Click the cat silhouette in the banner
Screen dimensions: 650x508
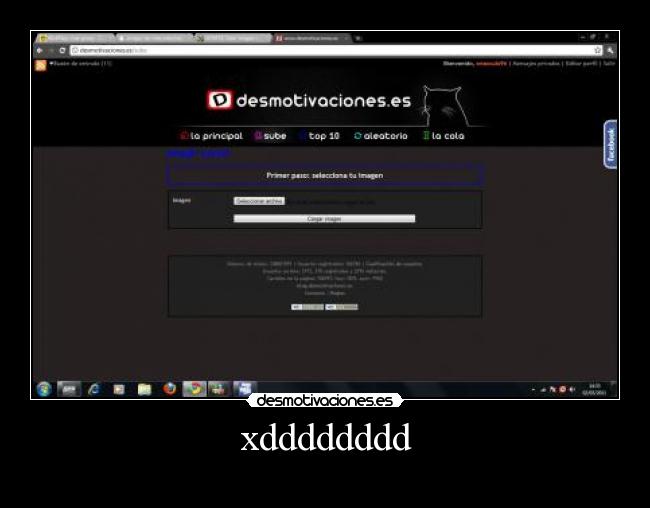(x=447, y=106)
